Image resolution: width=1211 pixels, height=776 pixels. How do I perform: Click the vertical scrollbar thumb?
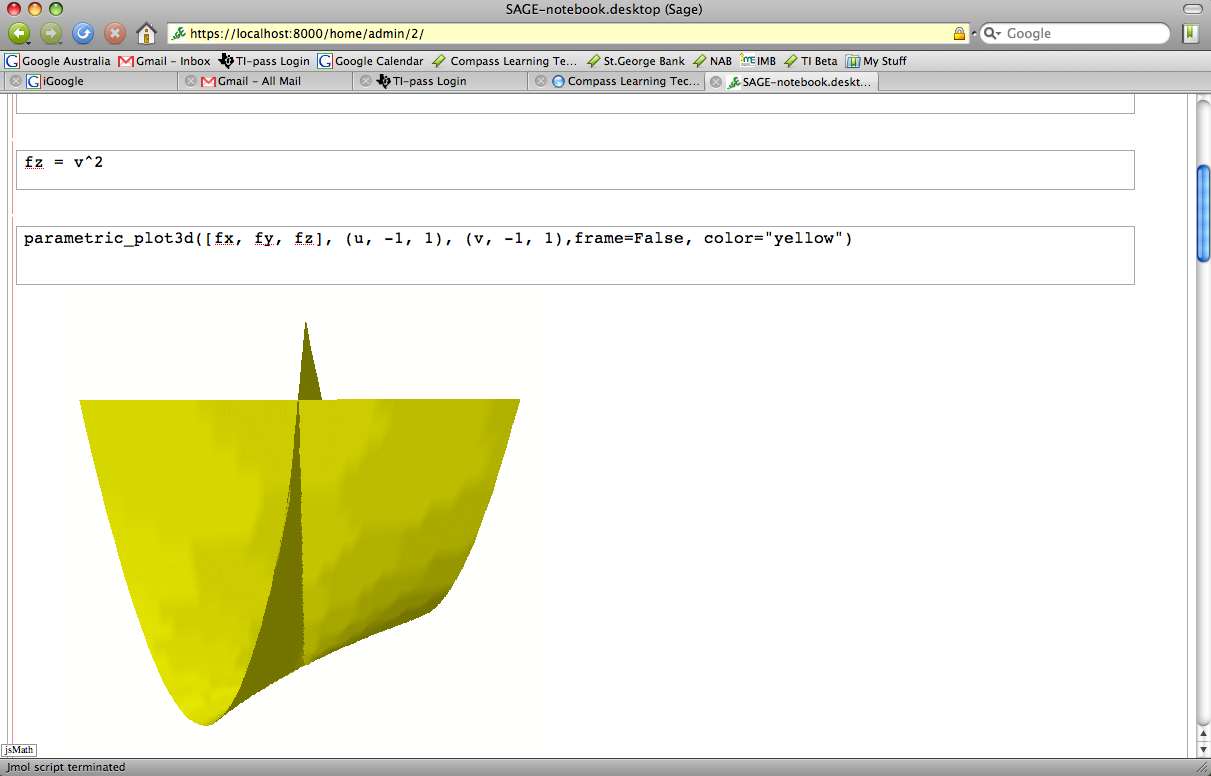tap(1203, 212)
